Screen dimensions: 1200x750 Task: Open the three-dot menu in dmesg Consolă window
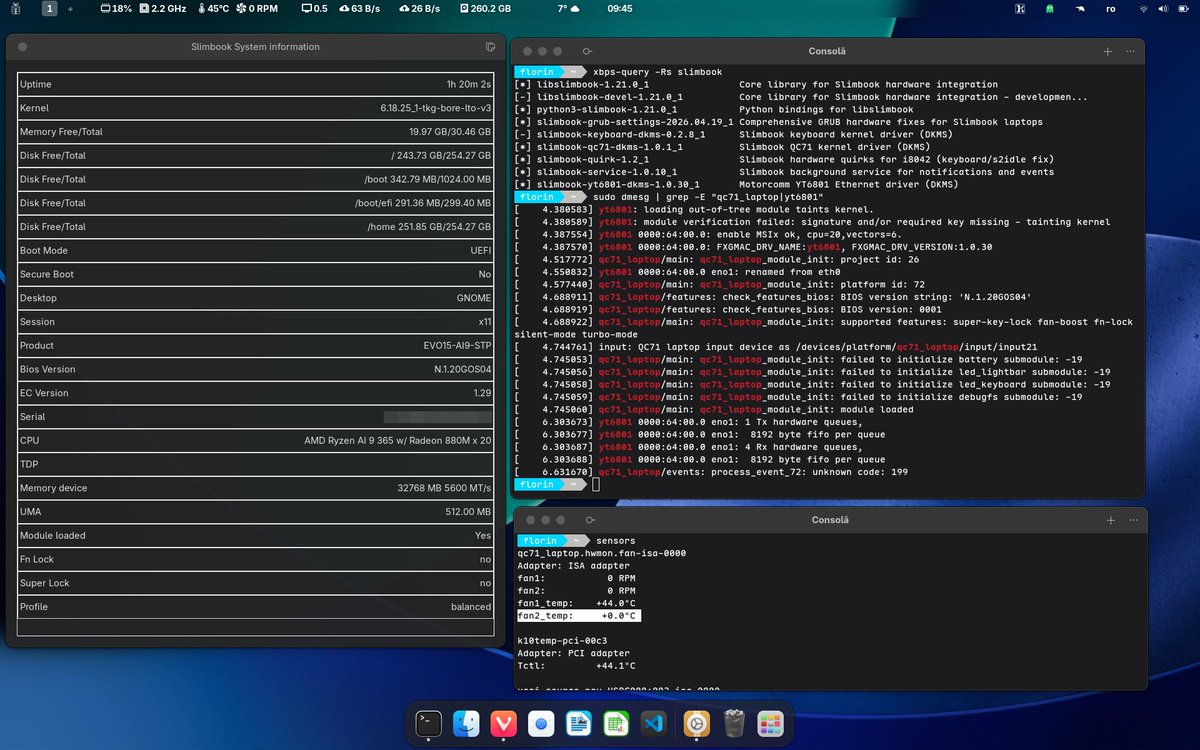click(x=1130, y=51)
